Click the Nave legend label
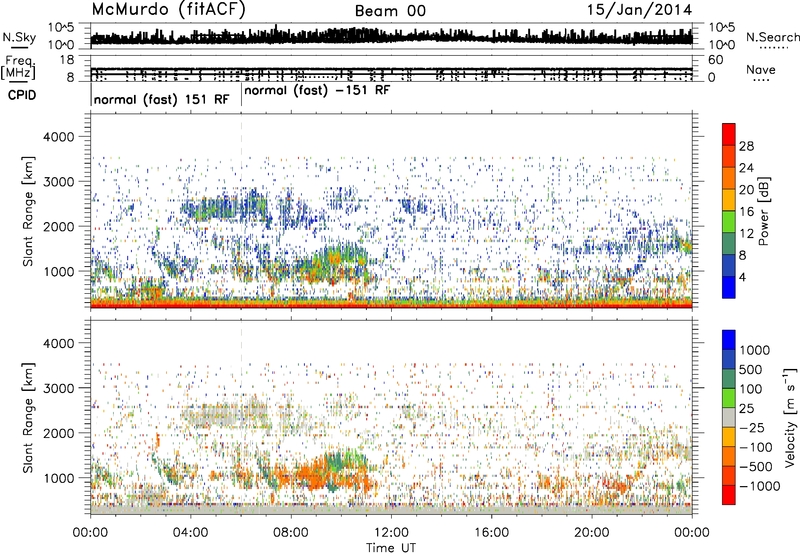Viewport: 800px width, 554px height. pyautogui.click(x=760, y=69)
